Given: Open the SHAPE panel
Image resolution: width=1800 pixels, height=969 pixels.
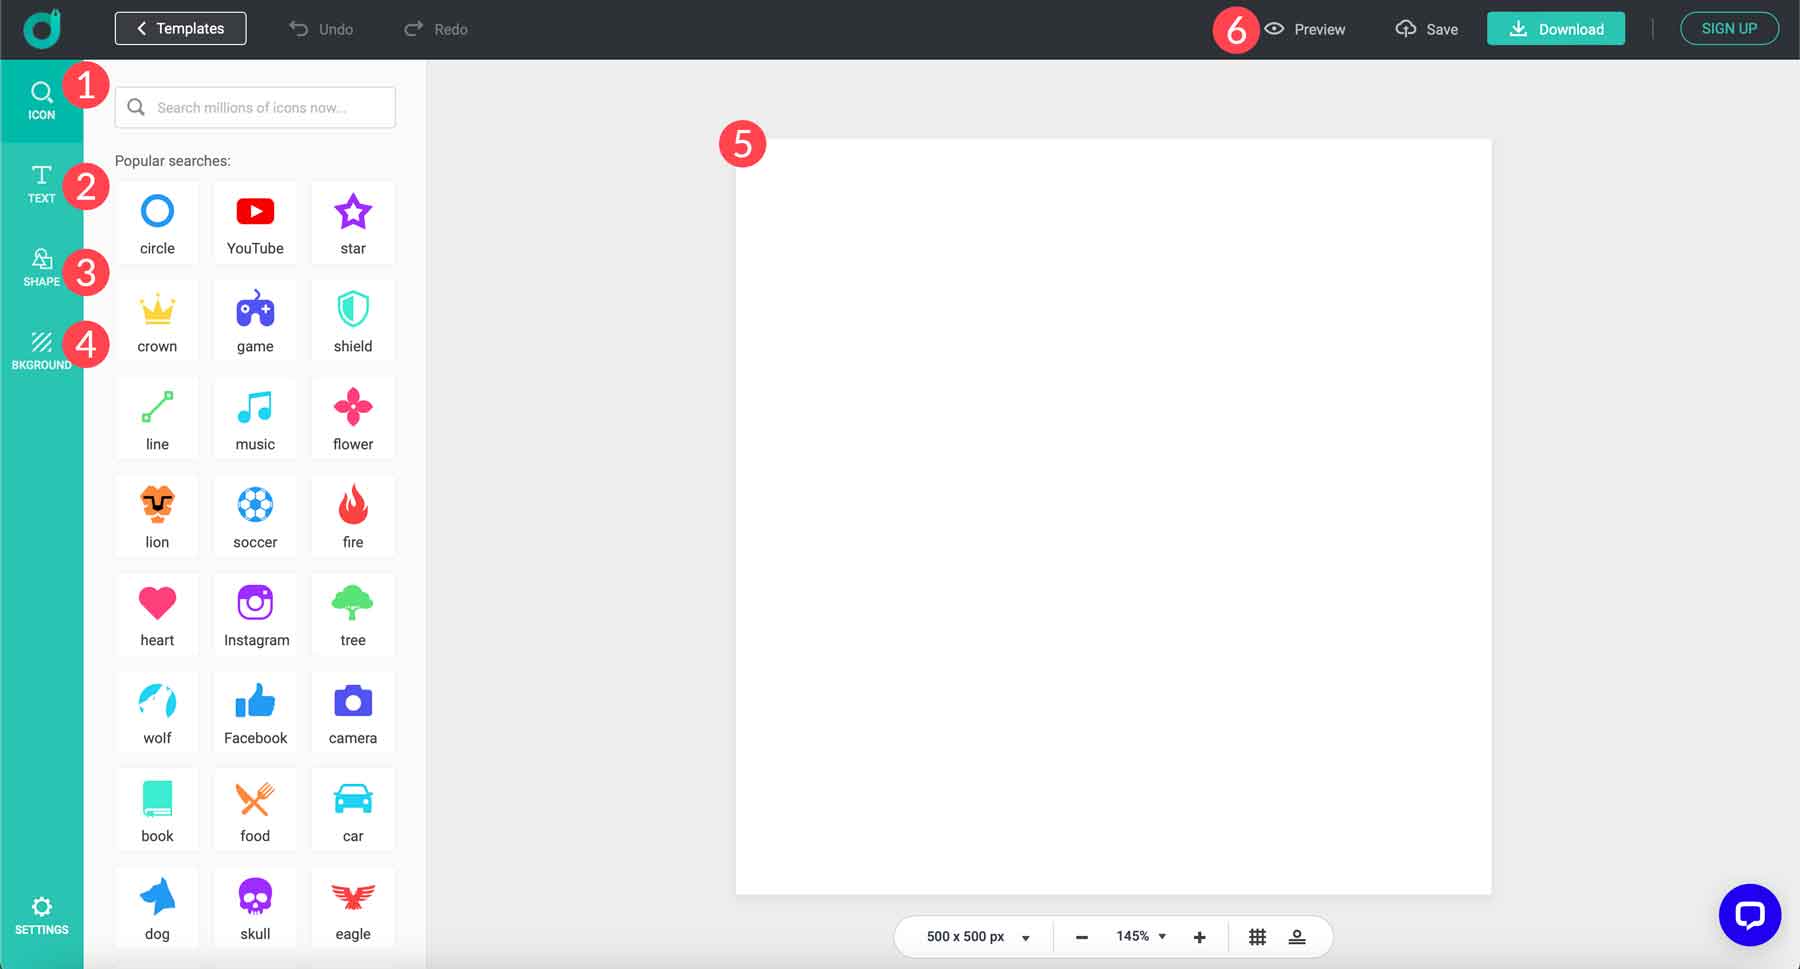Looking at the screenshot, I should 41,268.
